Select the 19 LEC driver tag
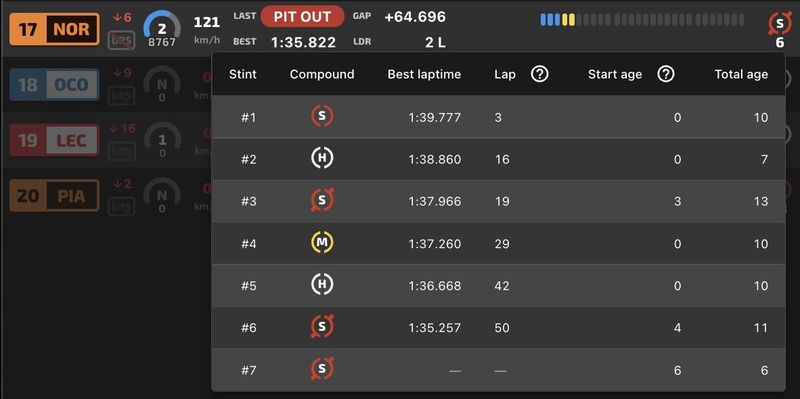 coord(54,140)
